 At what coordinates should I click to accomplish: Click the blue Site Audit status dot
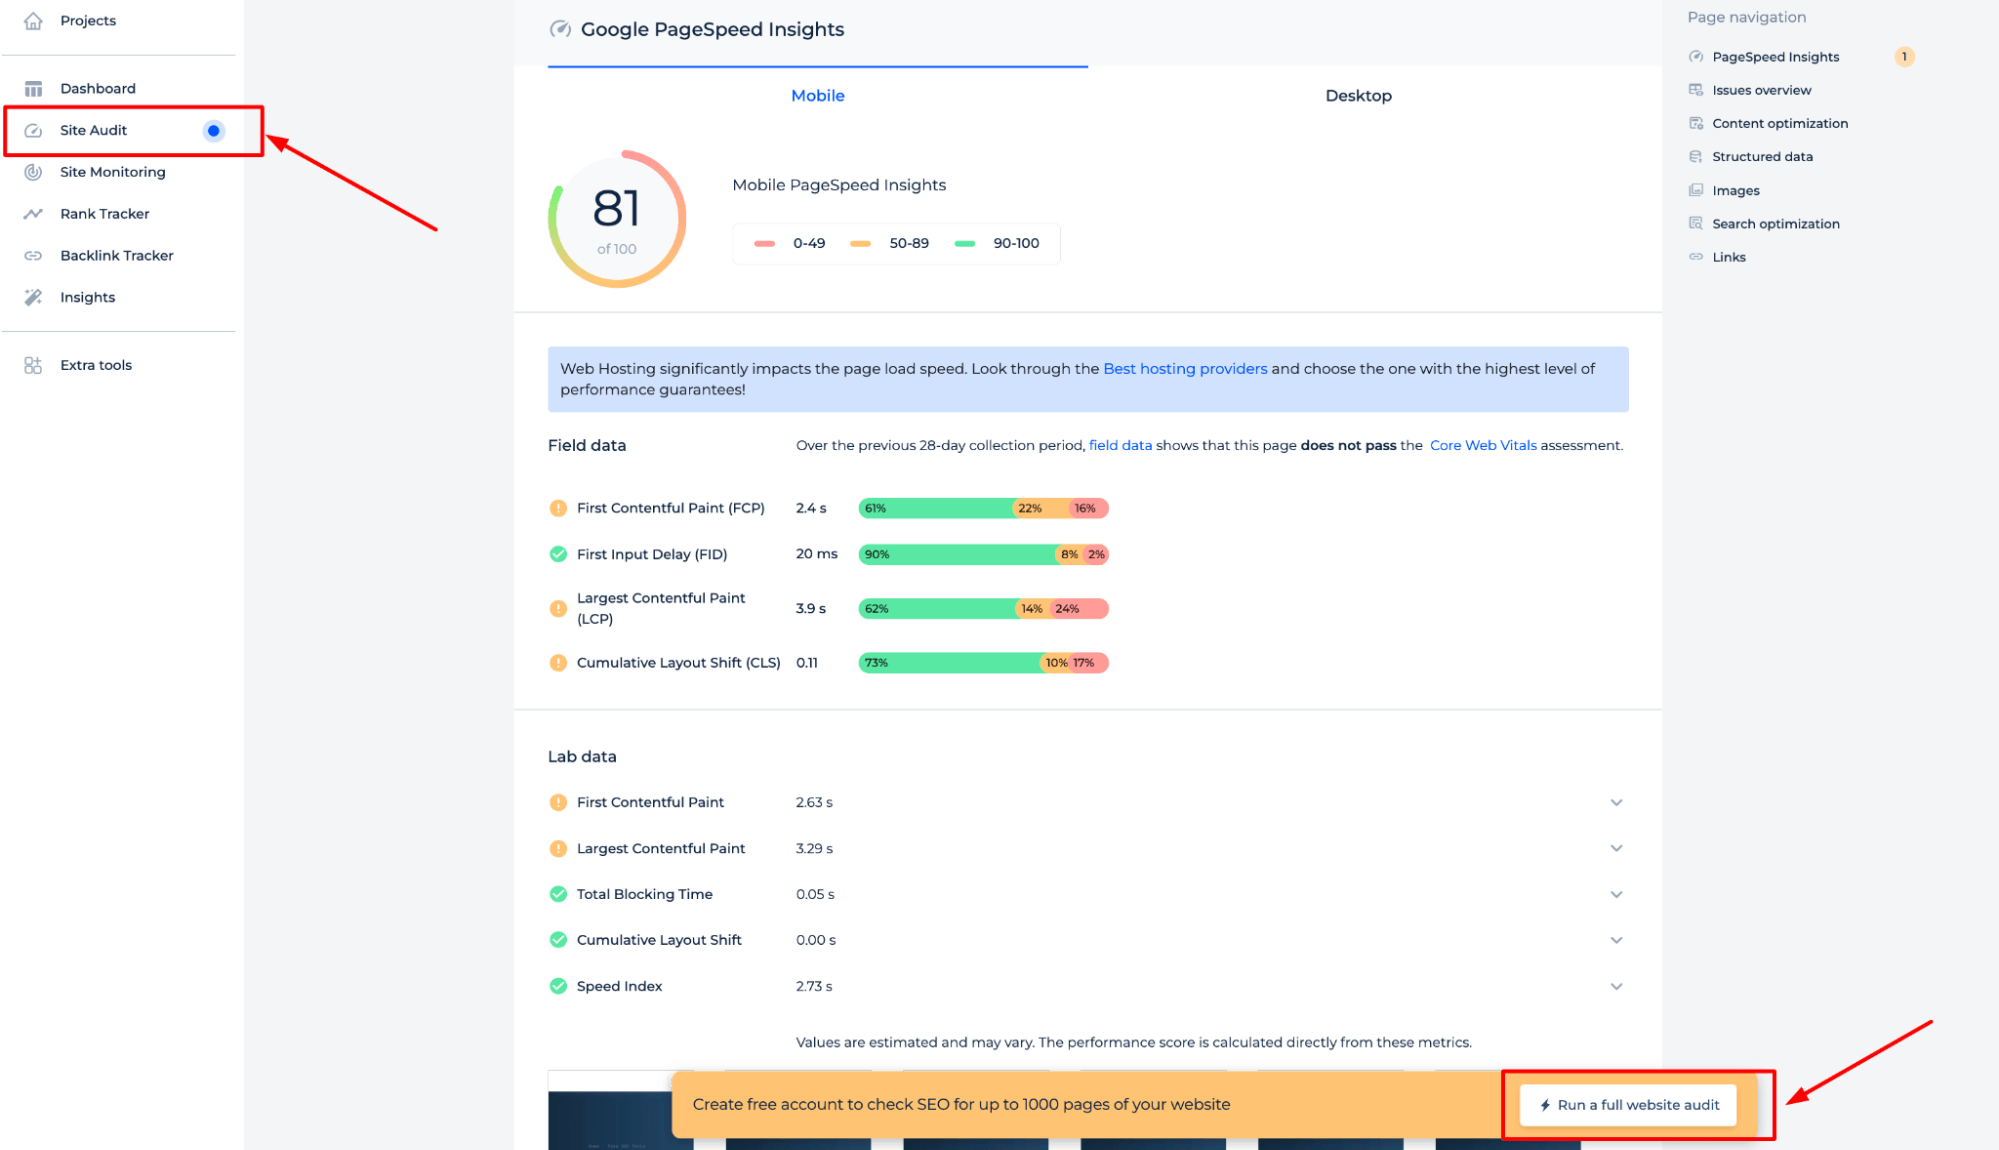click(213, 131)
